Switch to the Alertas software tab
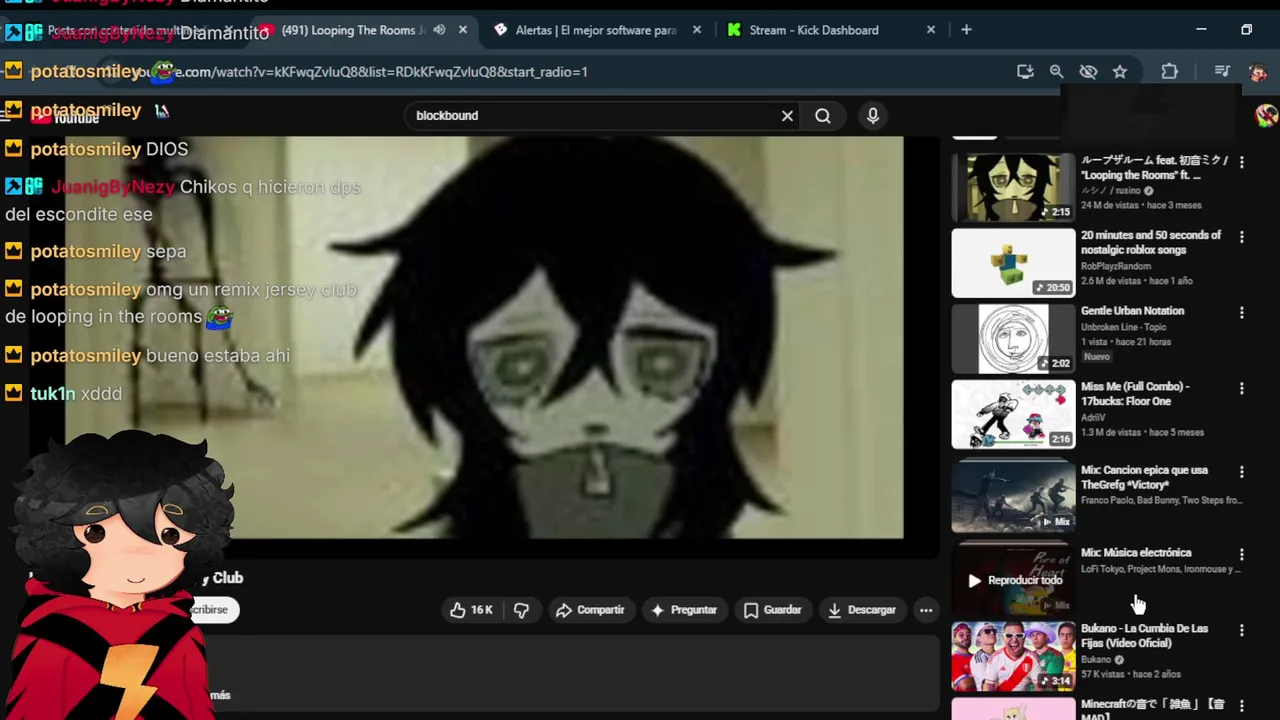 (595, 30)
